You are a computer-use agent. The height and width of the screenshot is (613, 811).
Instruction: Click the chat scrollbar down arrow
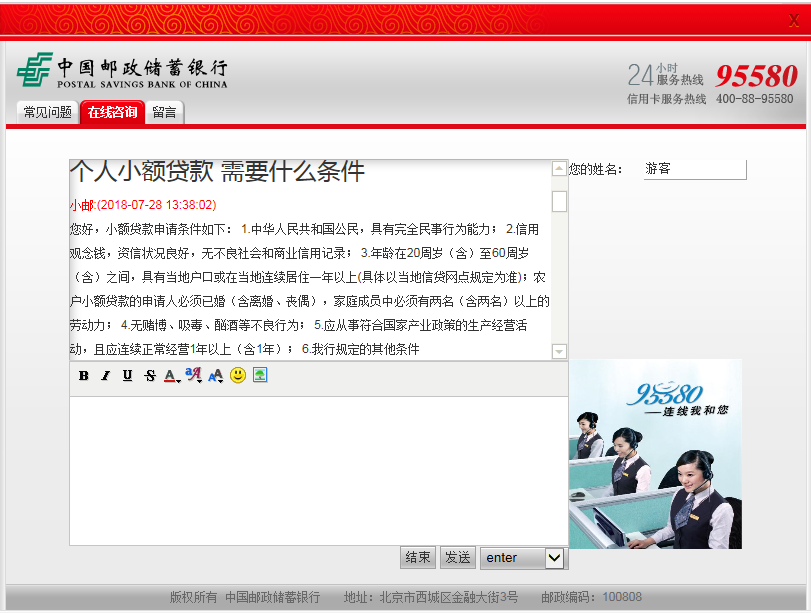point(559,352)
